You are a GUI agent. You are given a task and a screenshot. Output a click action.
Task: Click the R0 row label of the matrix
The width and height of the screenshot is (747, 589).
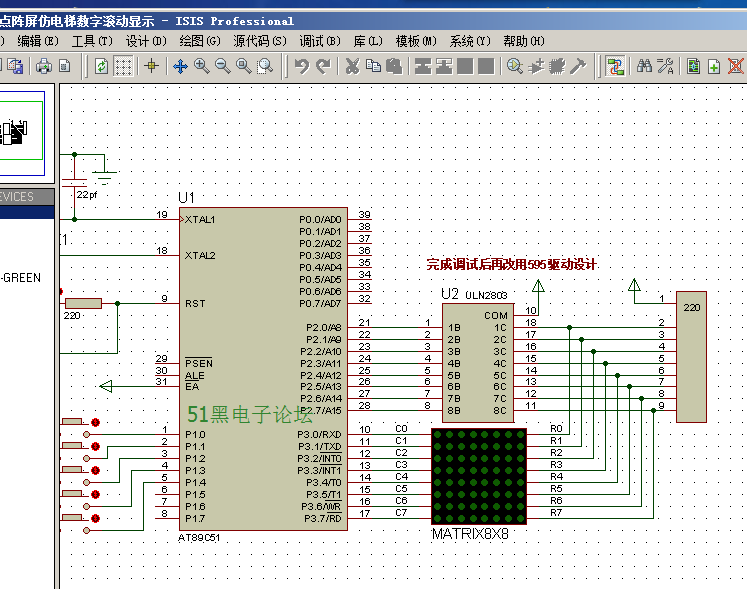(556, 428)
